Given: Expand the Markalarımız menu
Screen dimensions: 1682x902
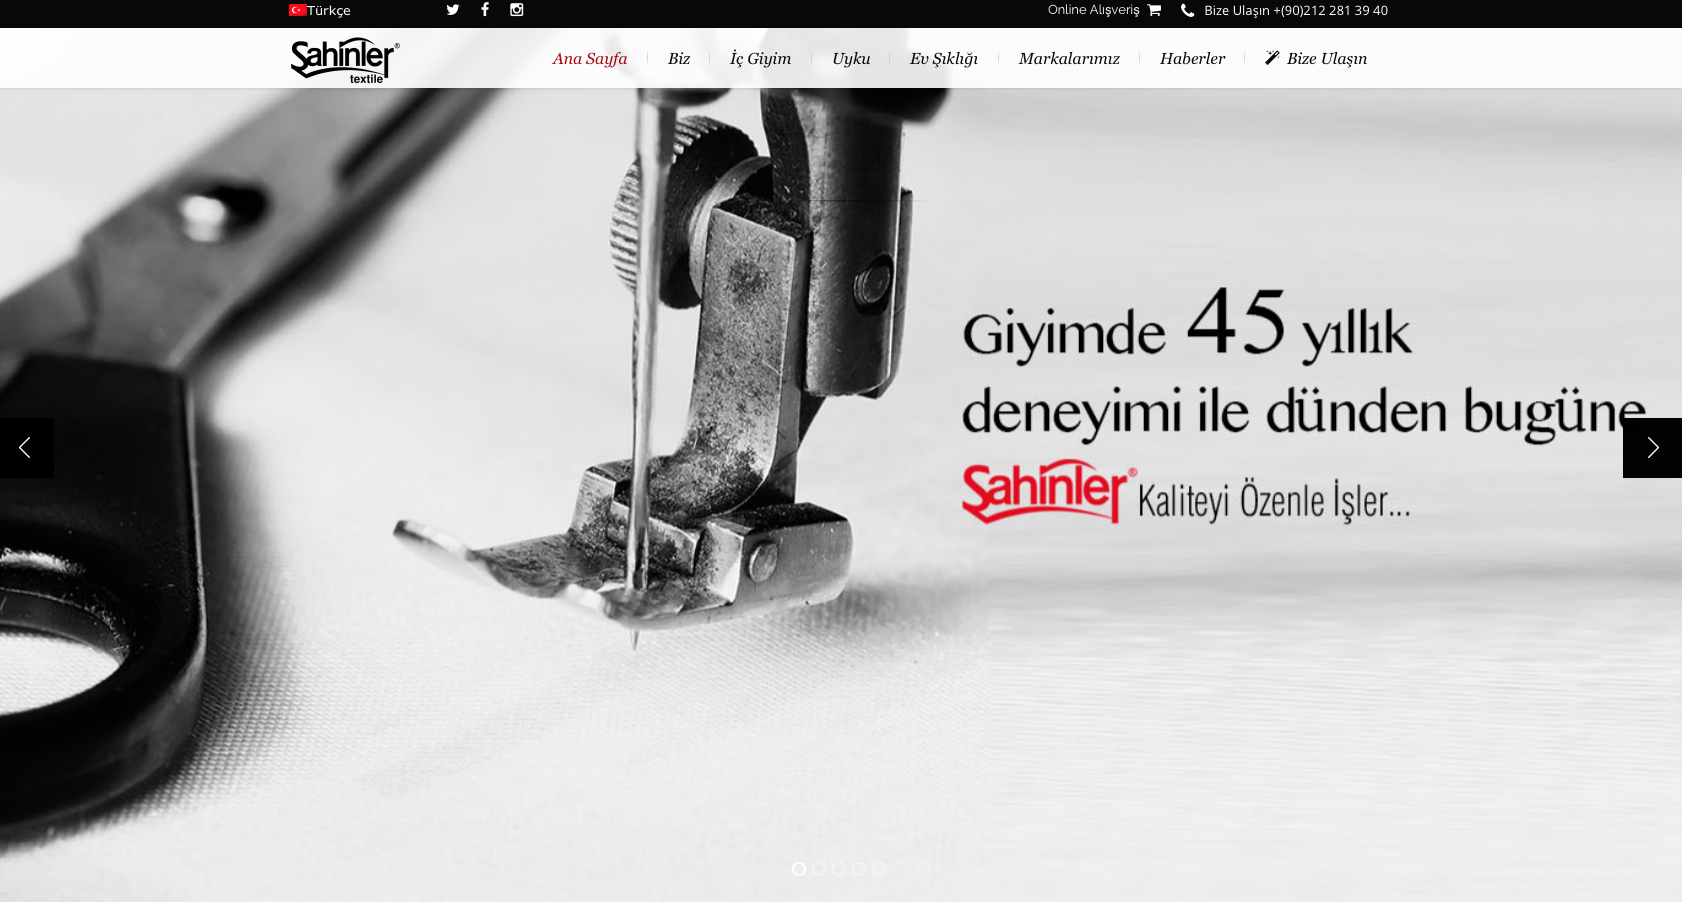Looking at the screenshot, I should click(1069, 59).
